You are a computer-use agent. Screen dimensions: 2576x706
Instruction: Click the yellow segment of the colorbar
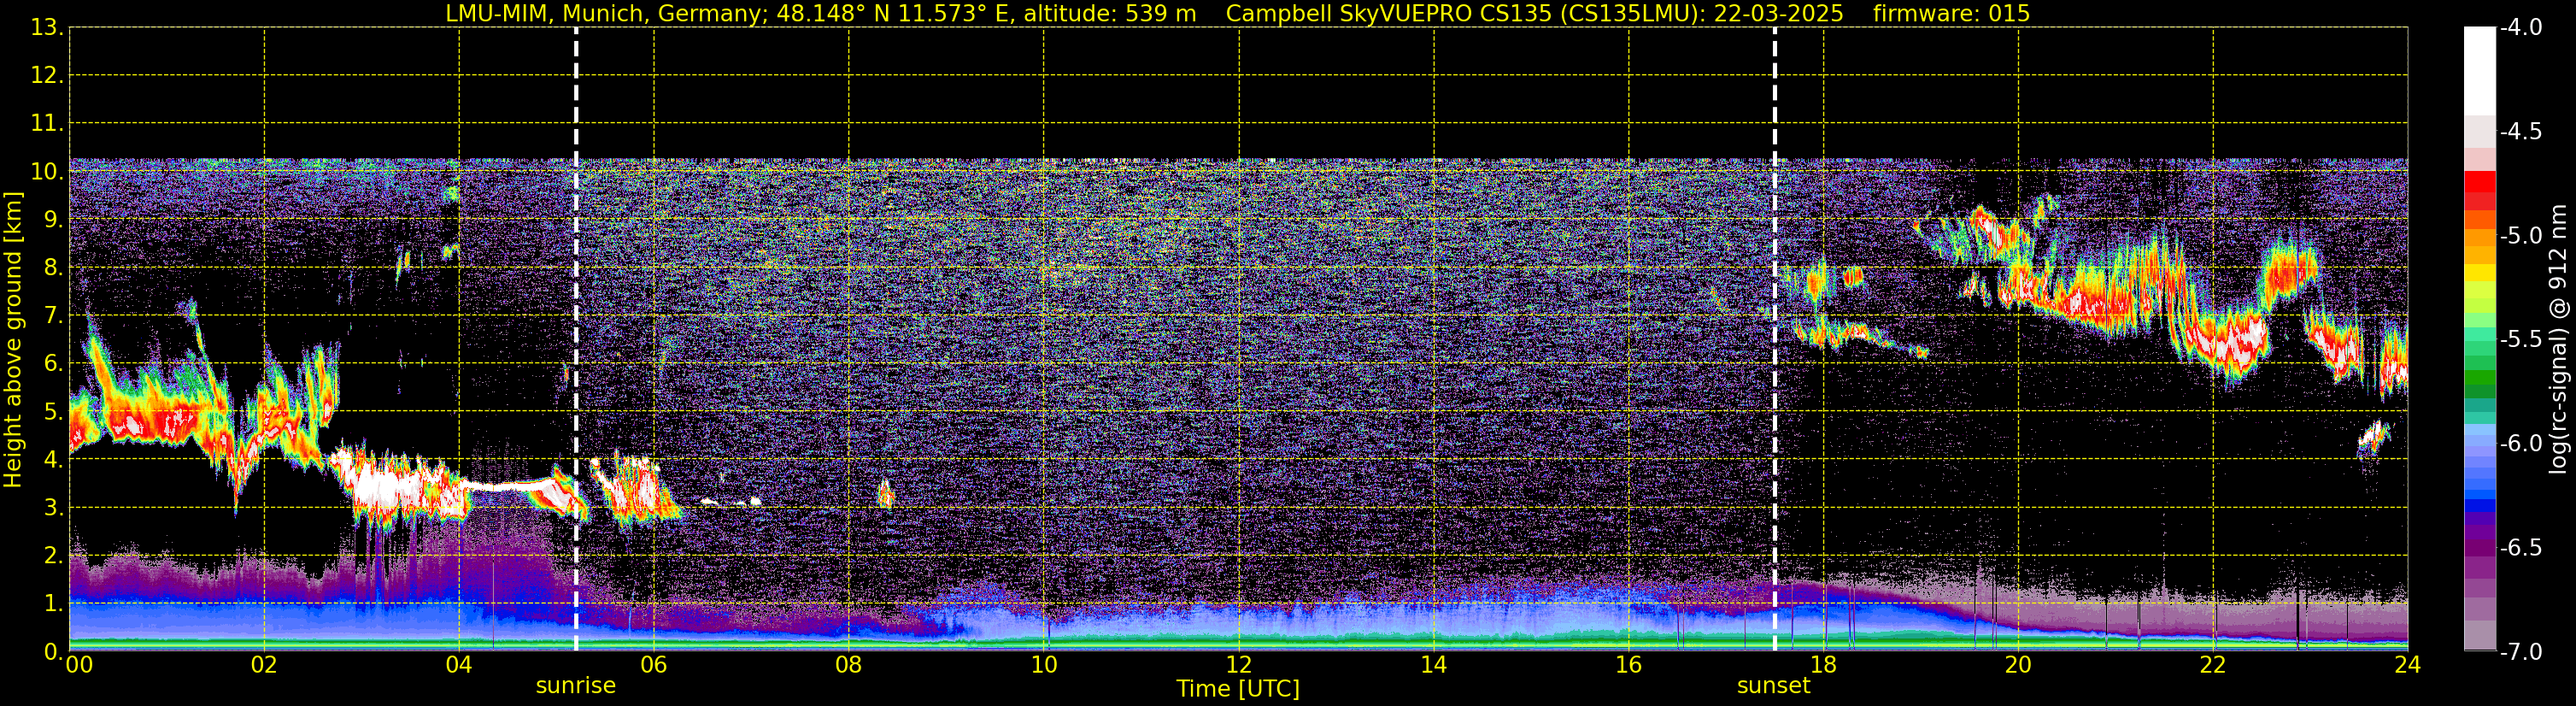[x=2480, y=272]
